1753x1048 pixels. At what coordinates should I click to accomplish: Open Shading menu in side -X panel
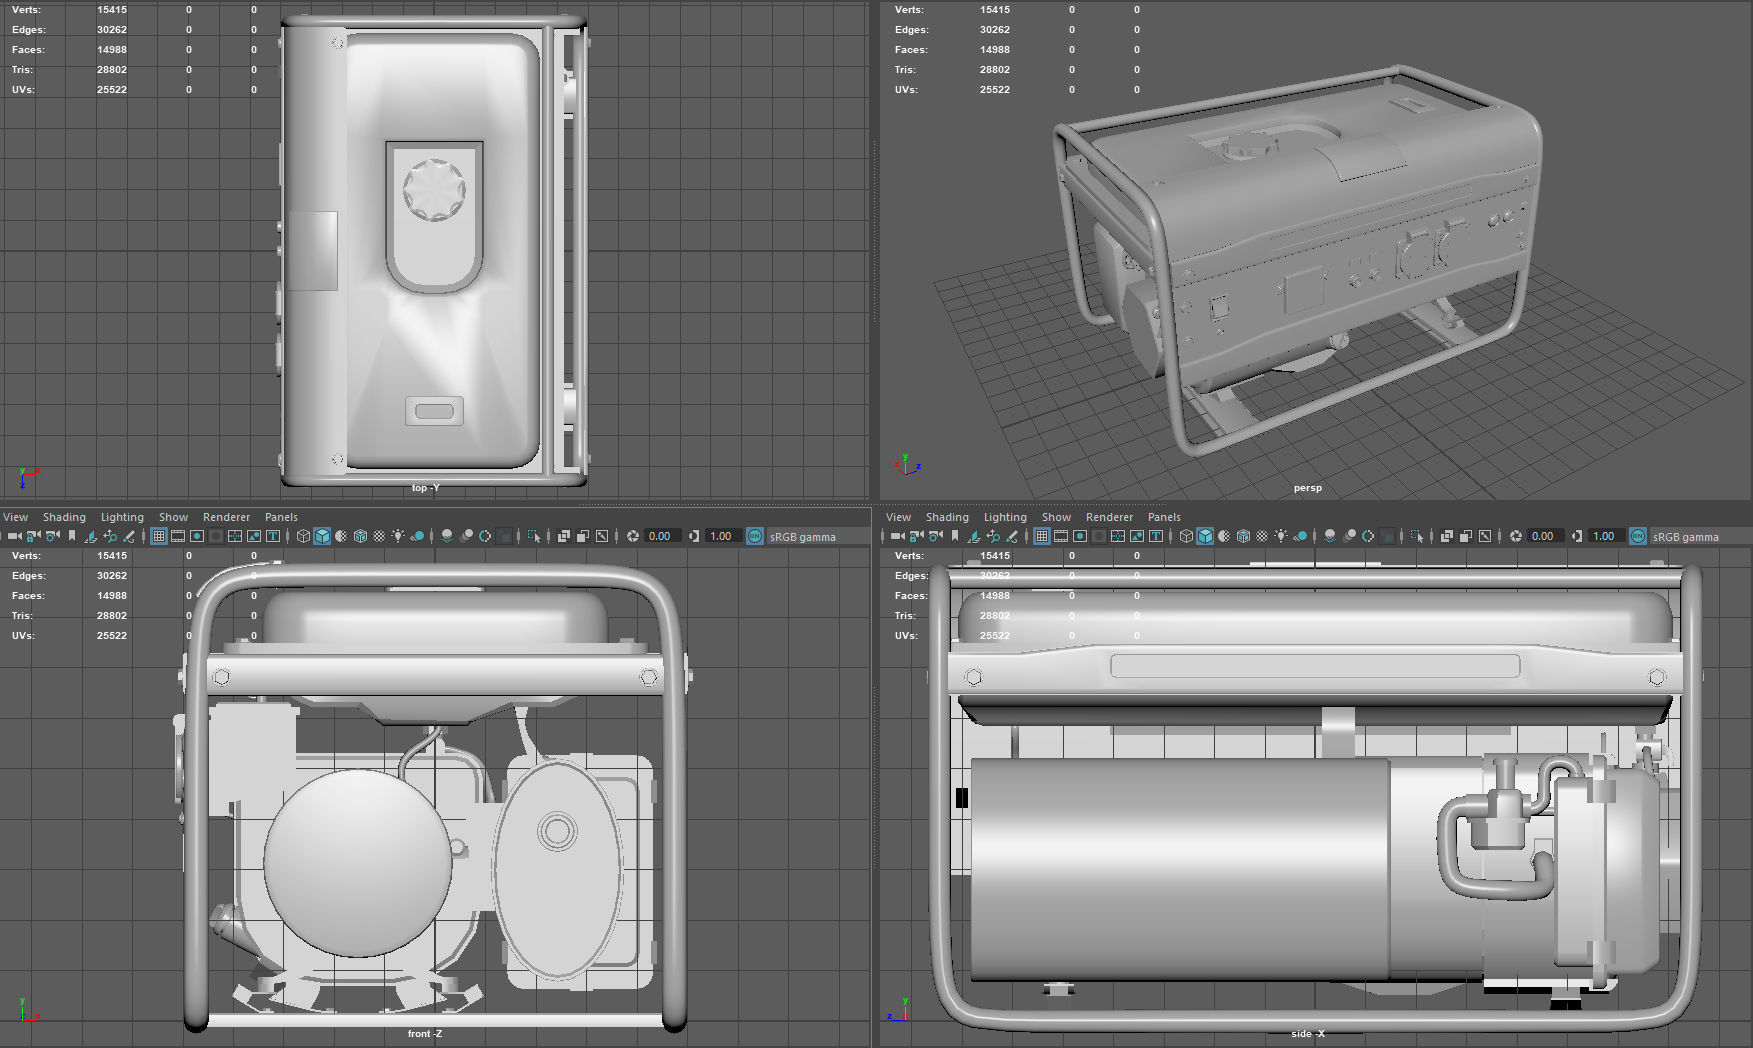click(x=947, y=517)
